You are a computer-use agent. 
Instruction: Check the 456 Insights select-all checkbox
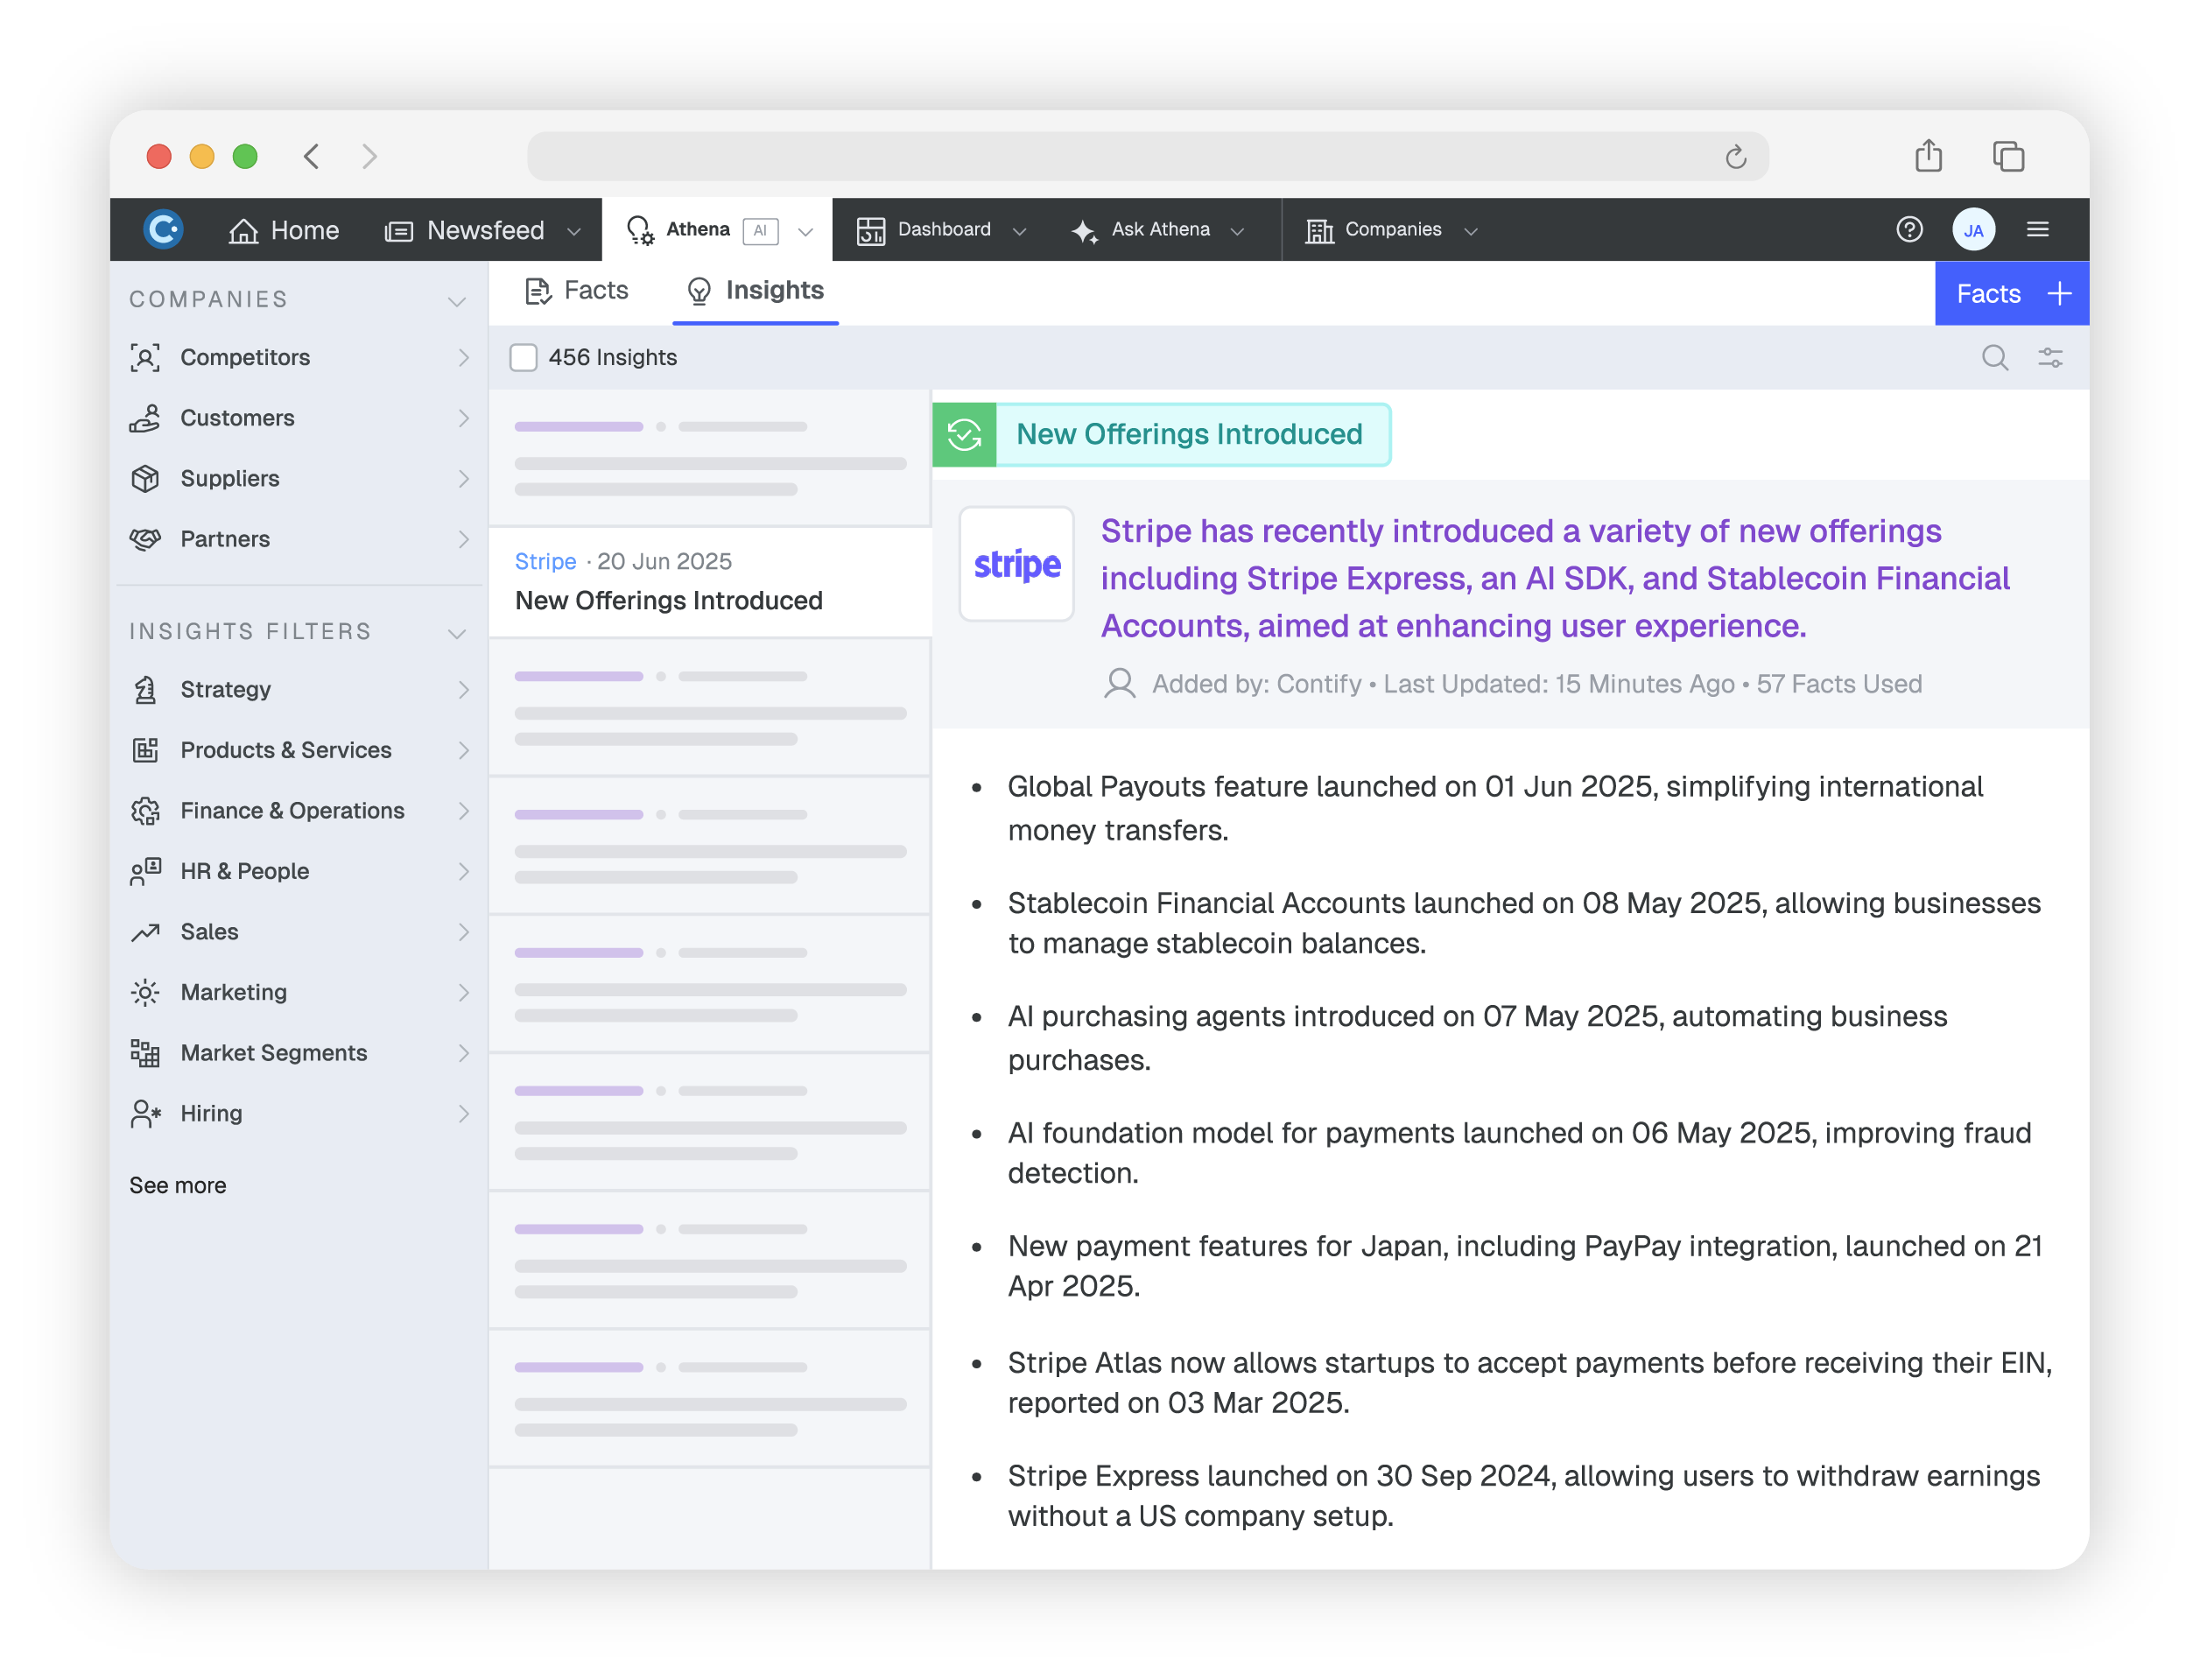tap(523, 357)
